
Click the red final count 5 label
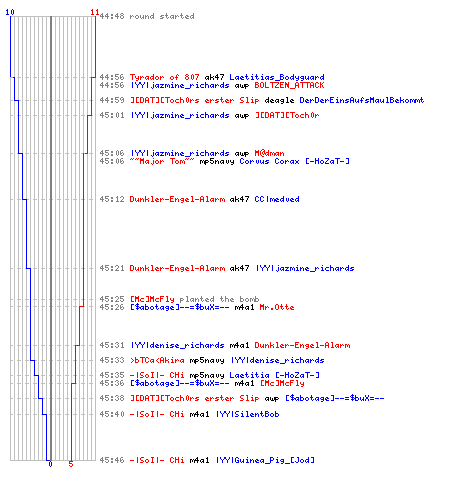click(71, 464)
